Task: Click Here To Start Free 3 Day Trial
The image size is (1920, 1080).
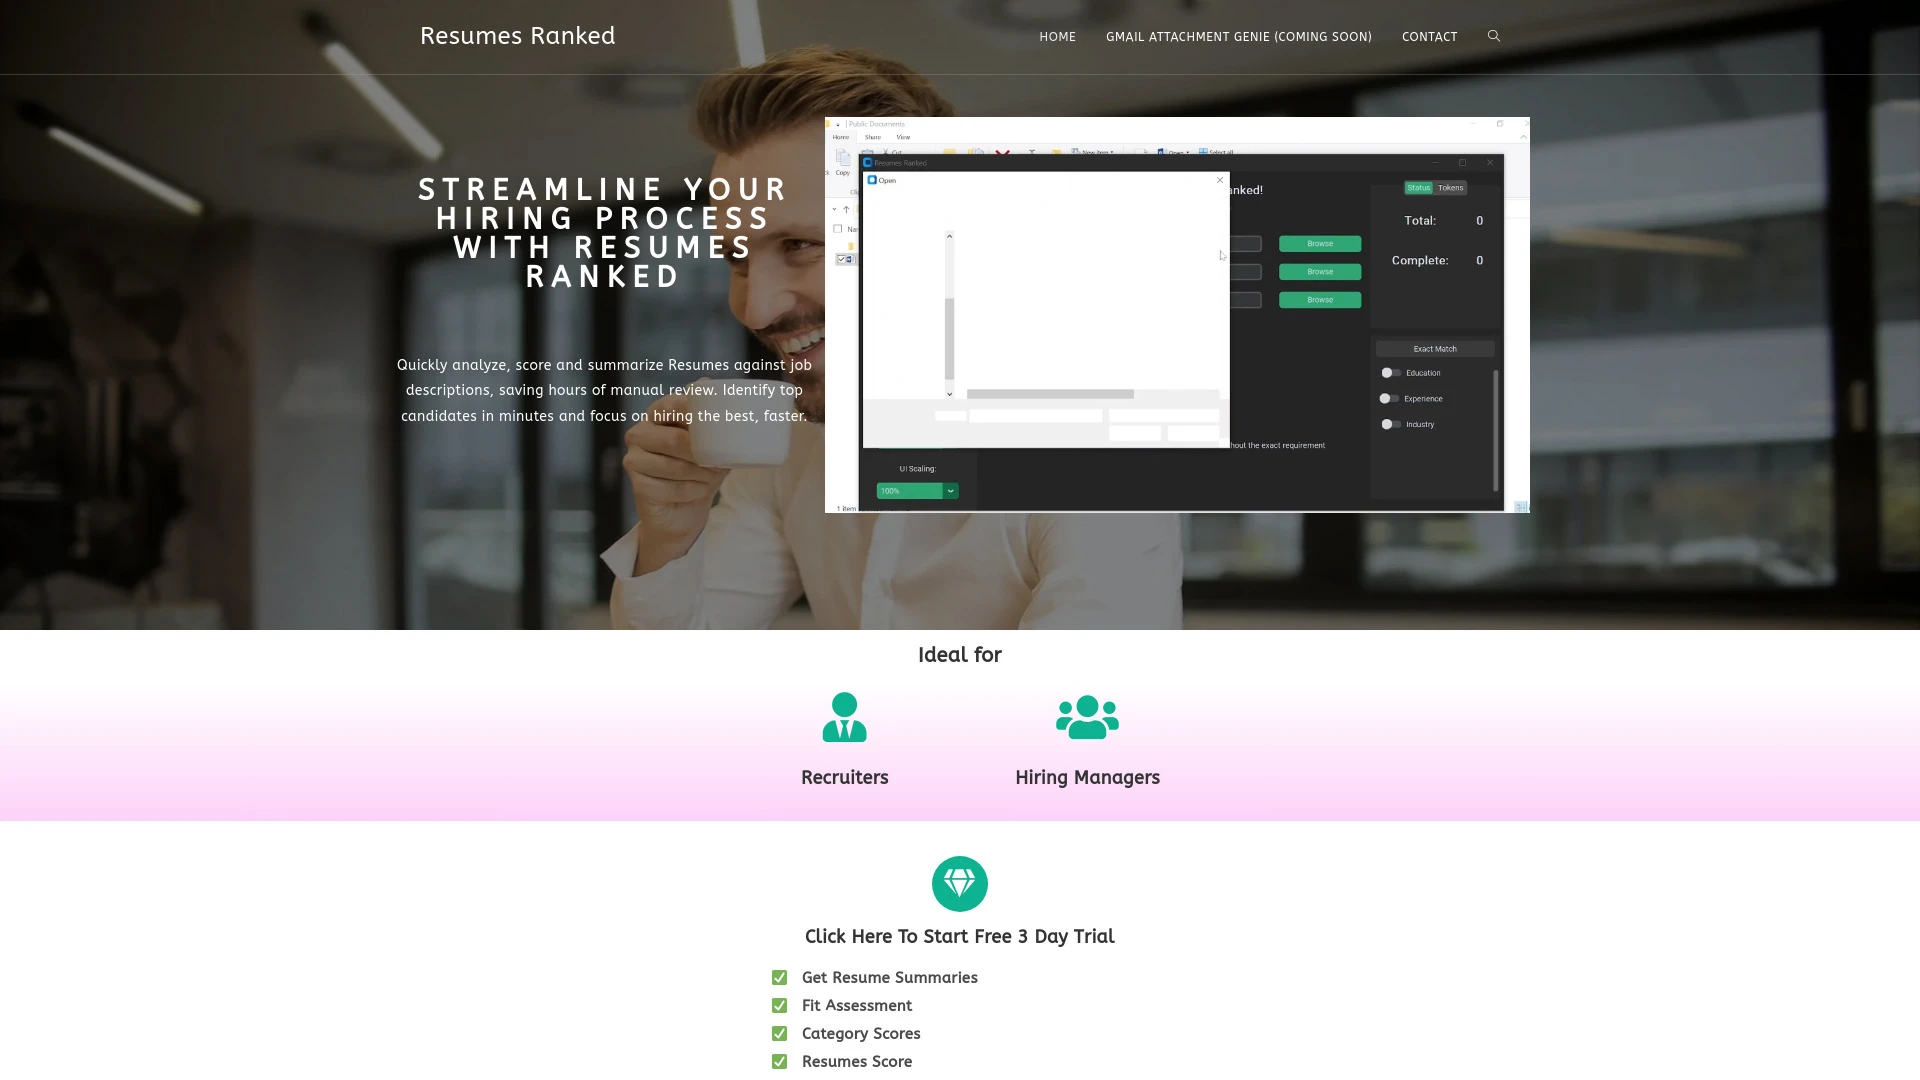Action: click(x=959, y=936)
